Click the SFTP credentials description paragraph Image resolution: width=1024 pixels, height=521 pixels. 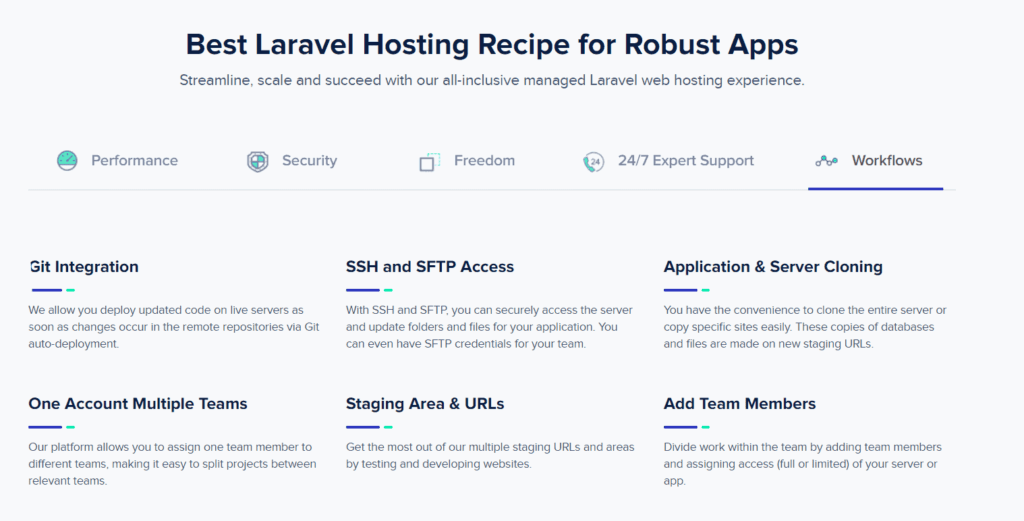(x=489, y=326)
